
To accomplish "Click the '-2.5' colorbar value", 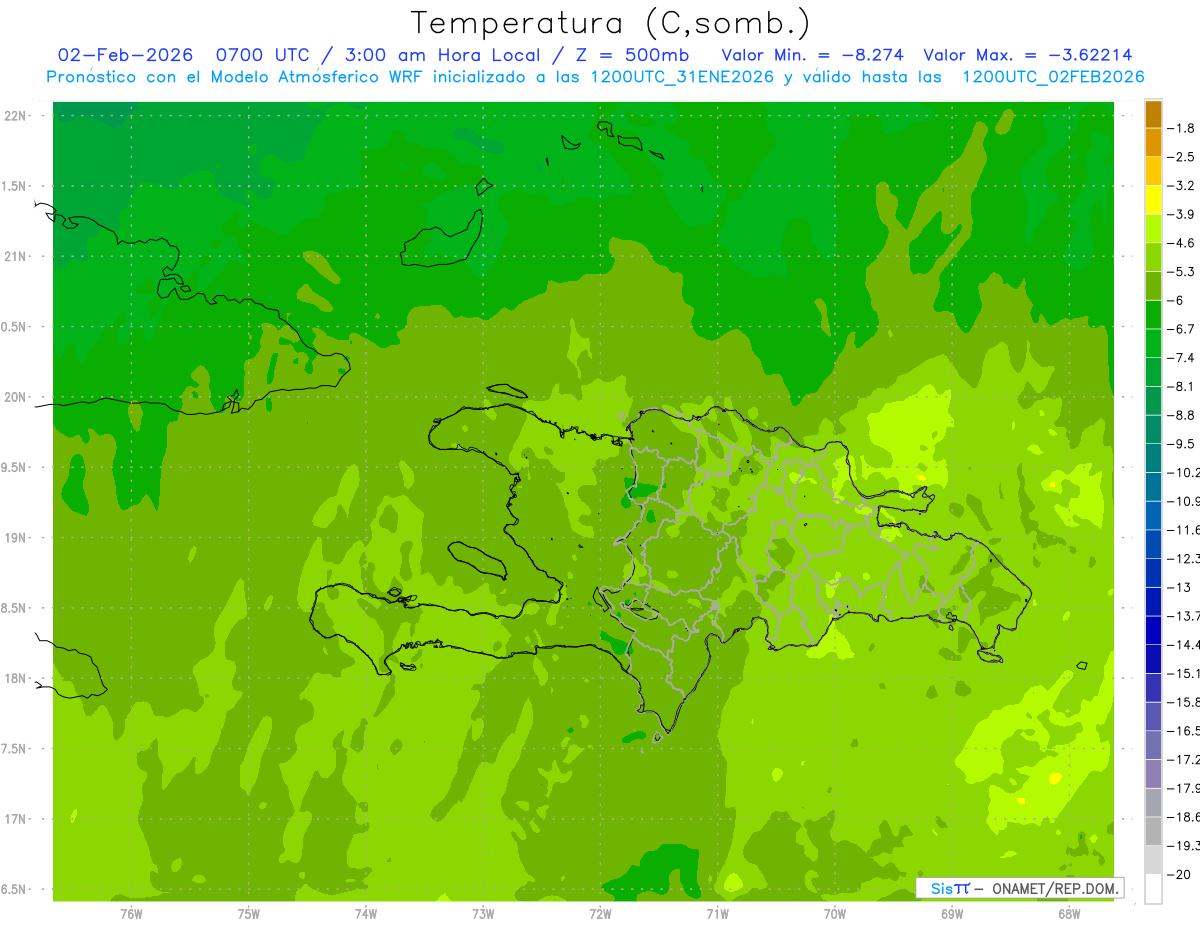I will (x=1180, y=157).
